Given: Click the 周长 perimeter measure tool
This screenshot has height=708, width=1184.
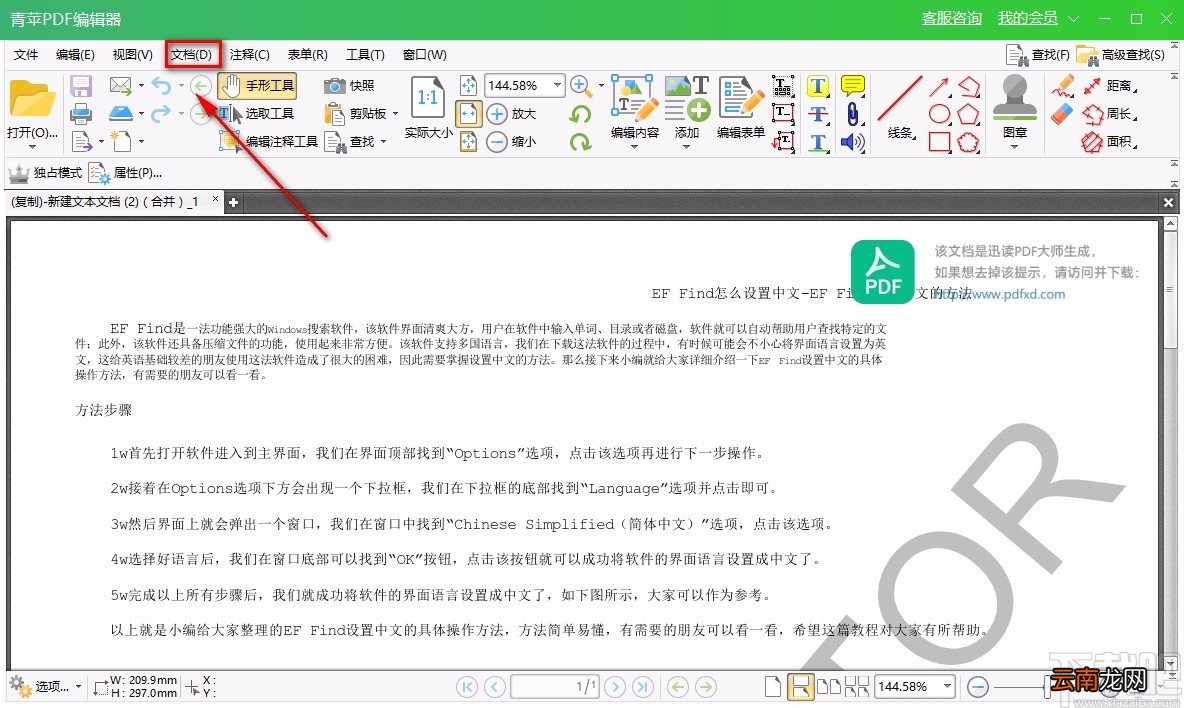Looking at the screenshot, I should 1109,114.
